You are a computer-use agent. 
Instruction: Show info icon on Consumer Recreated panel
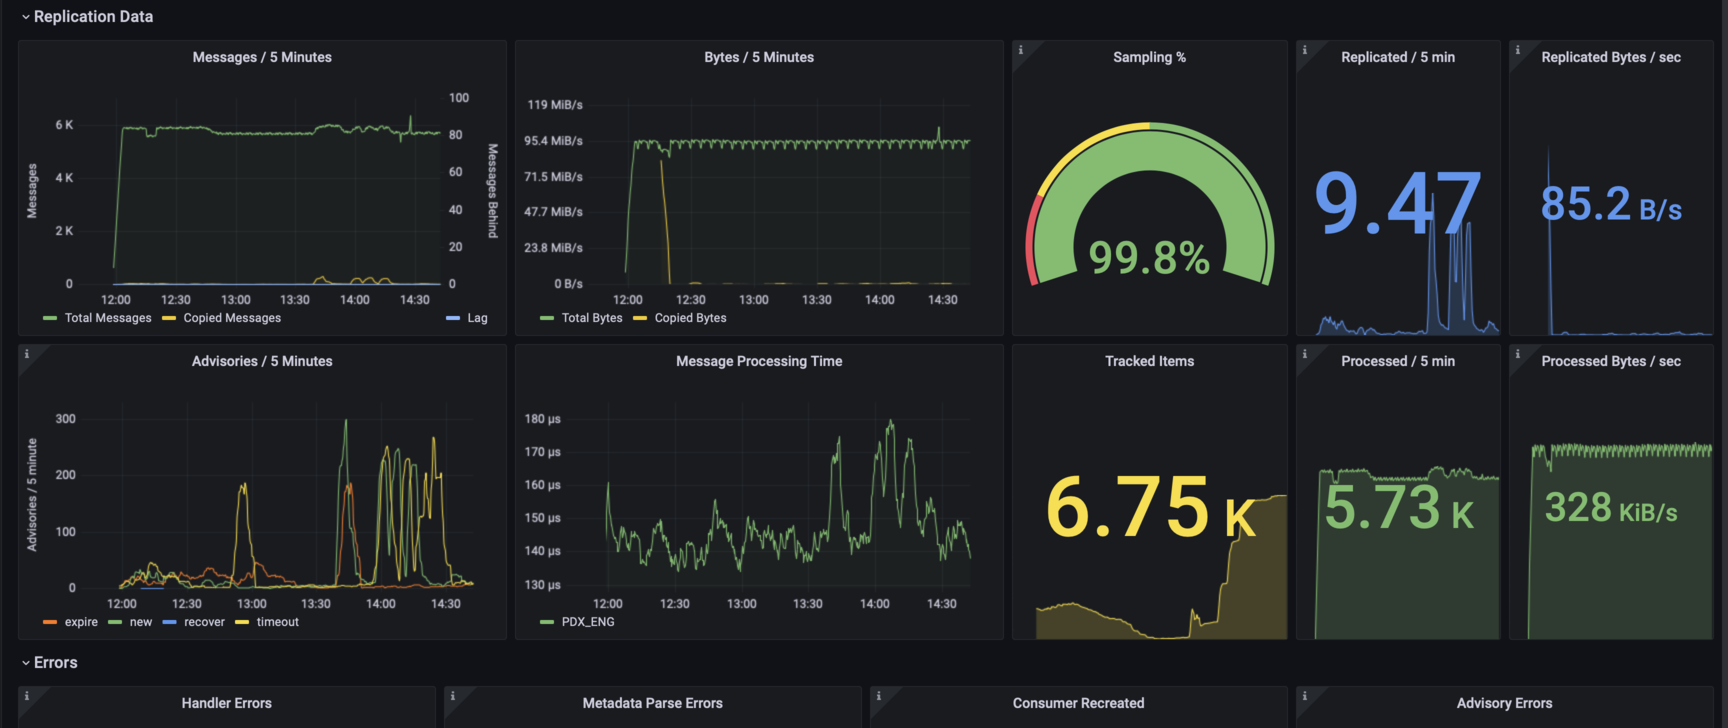click(878, 696)
